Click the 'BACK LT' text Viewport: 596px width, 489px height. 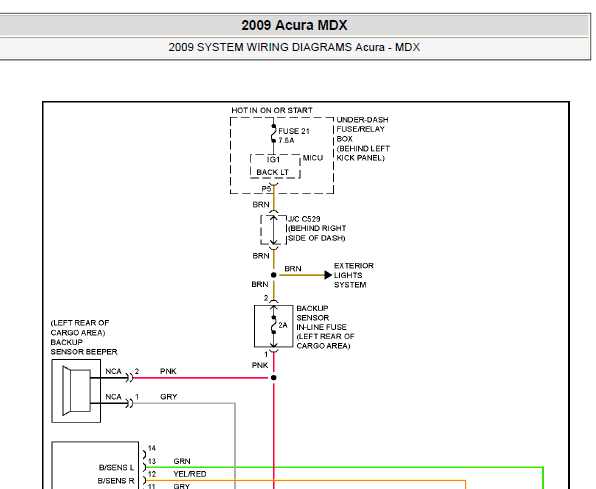click(273, 172)
